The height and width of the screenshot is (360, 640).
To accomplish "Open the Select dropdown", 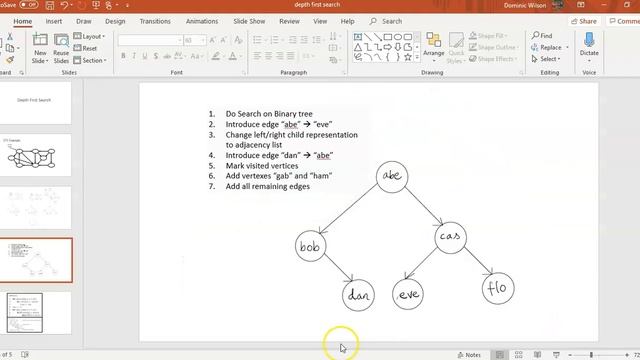I will 546,59.
